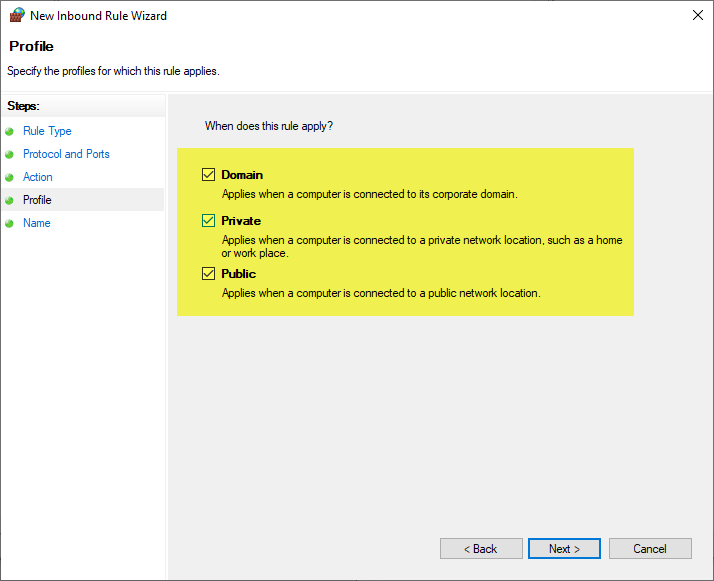Click the green dot next to Name step
The width and height of the screenshot is (714, 581).
[10, 223]
